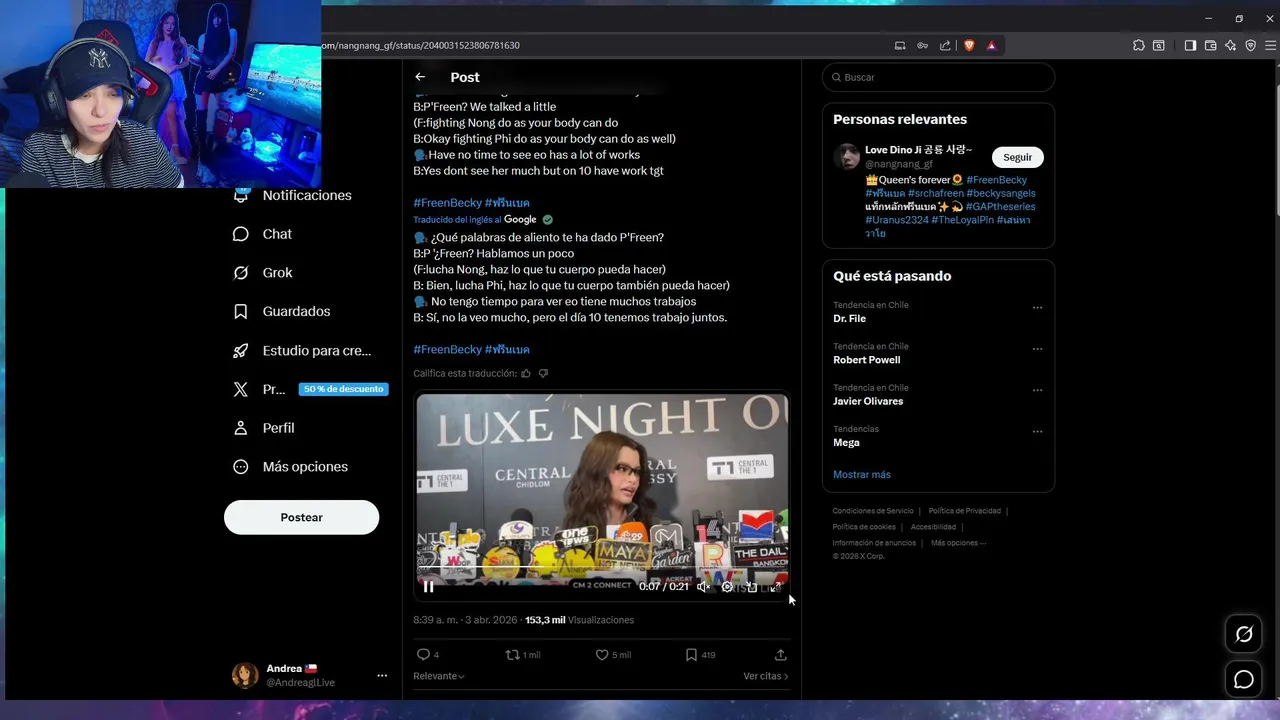The height and width of the screenshot is (720, 1280).
Task: Open Brave Leo AI sparkle icon
Action: [1230, 45]
